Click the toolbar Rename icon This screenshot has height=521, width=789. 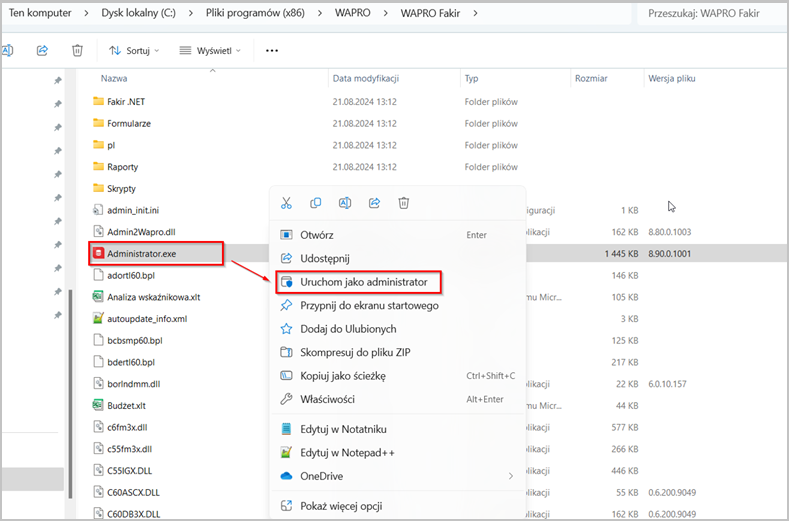7,50
